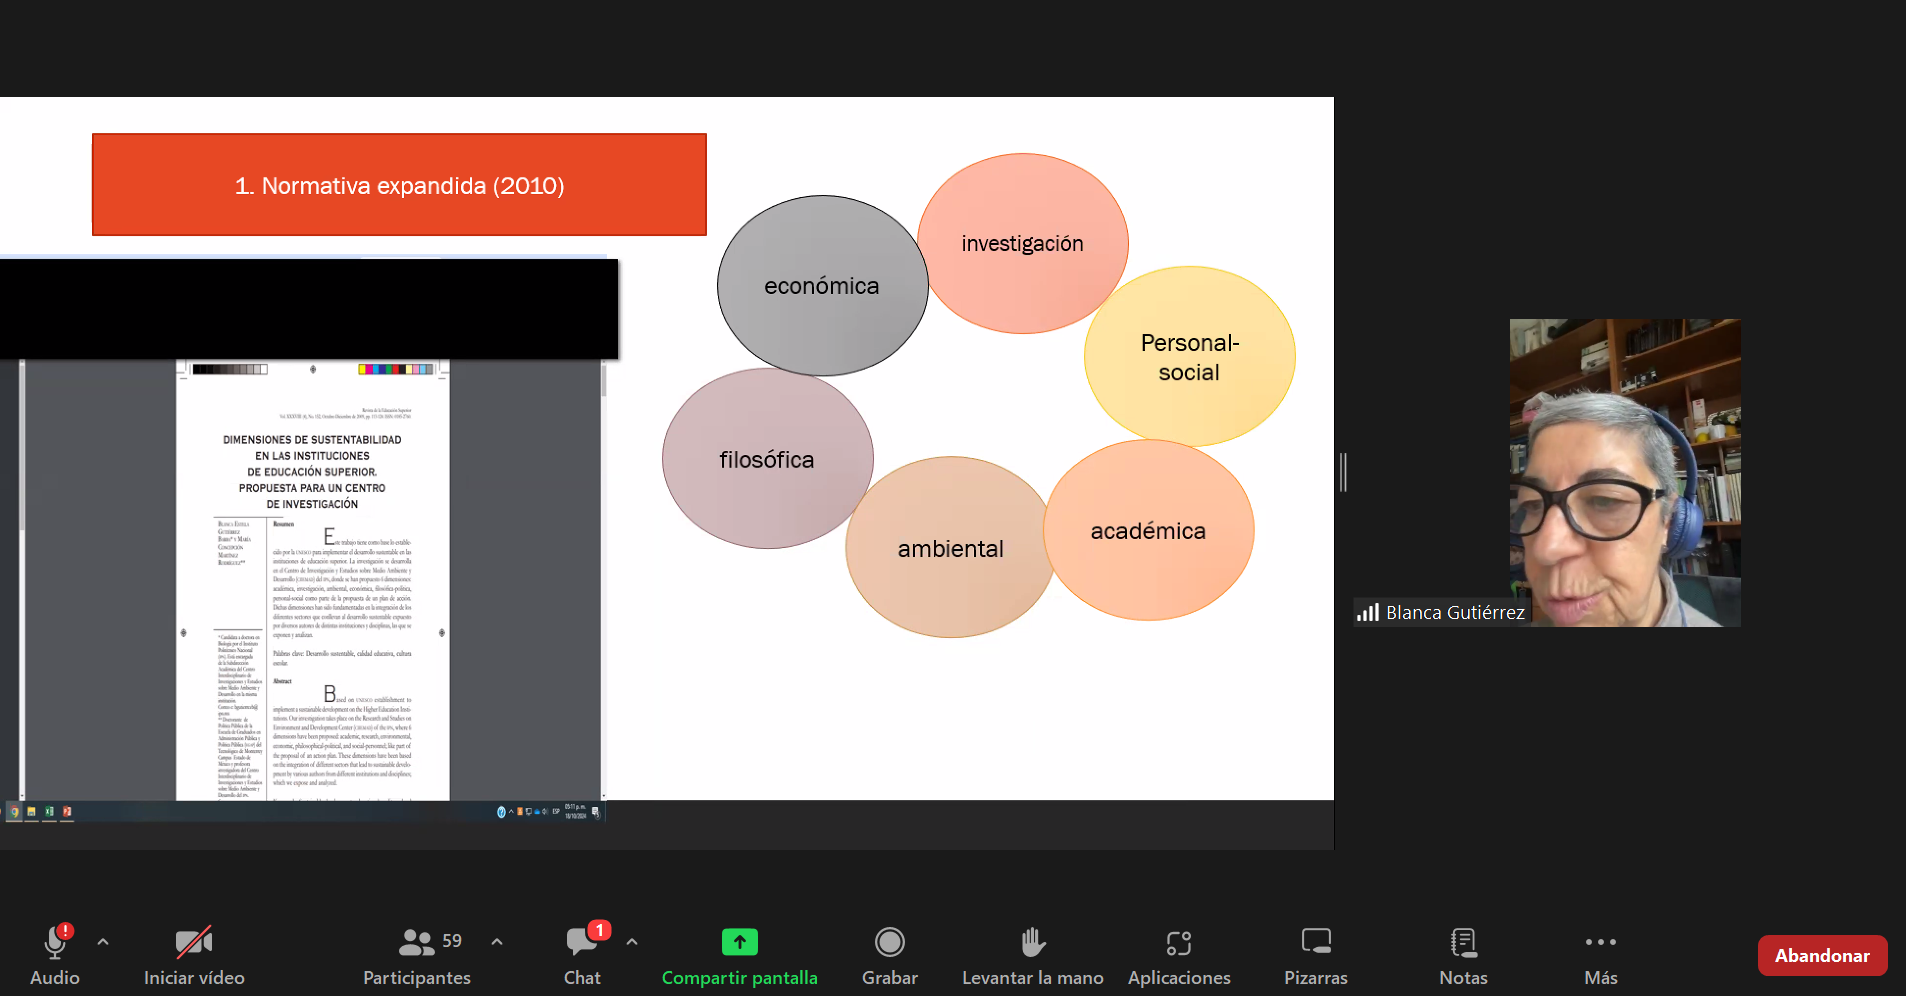1906x996 pixels.
Task: Open the Aplicaciones icon
Action: tap(1179, 943)
